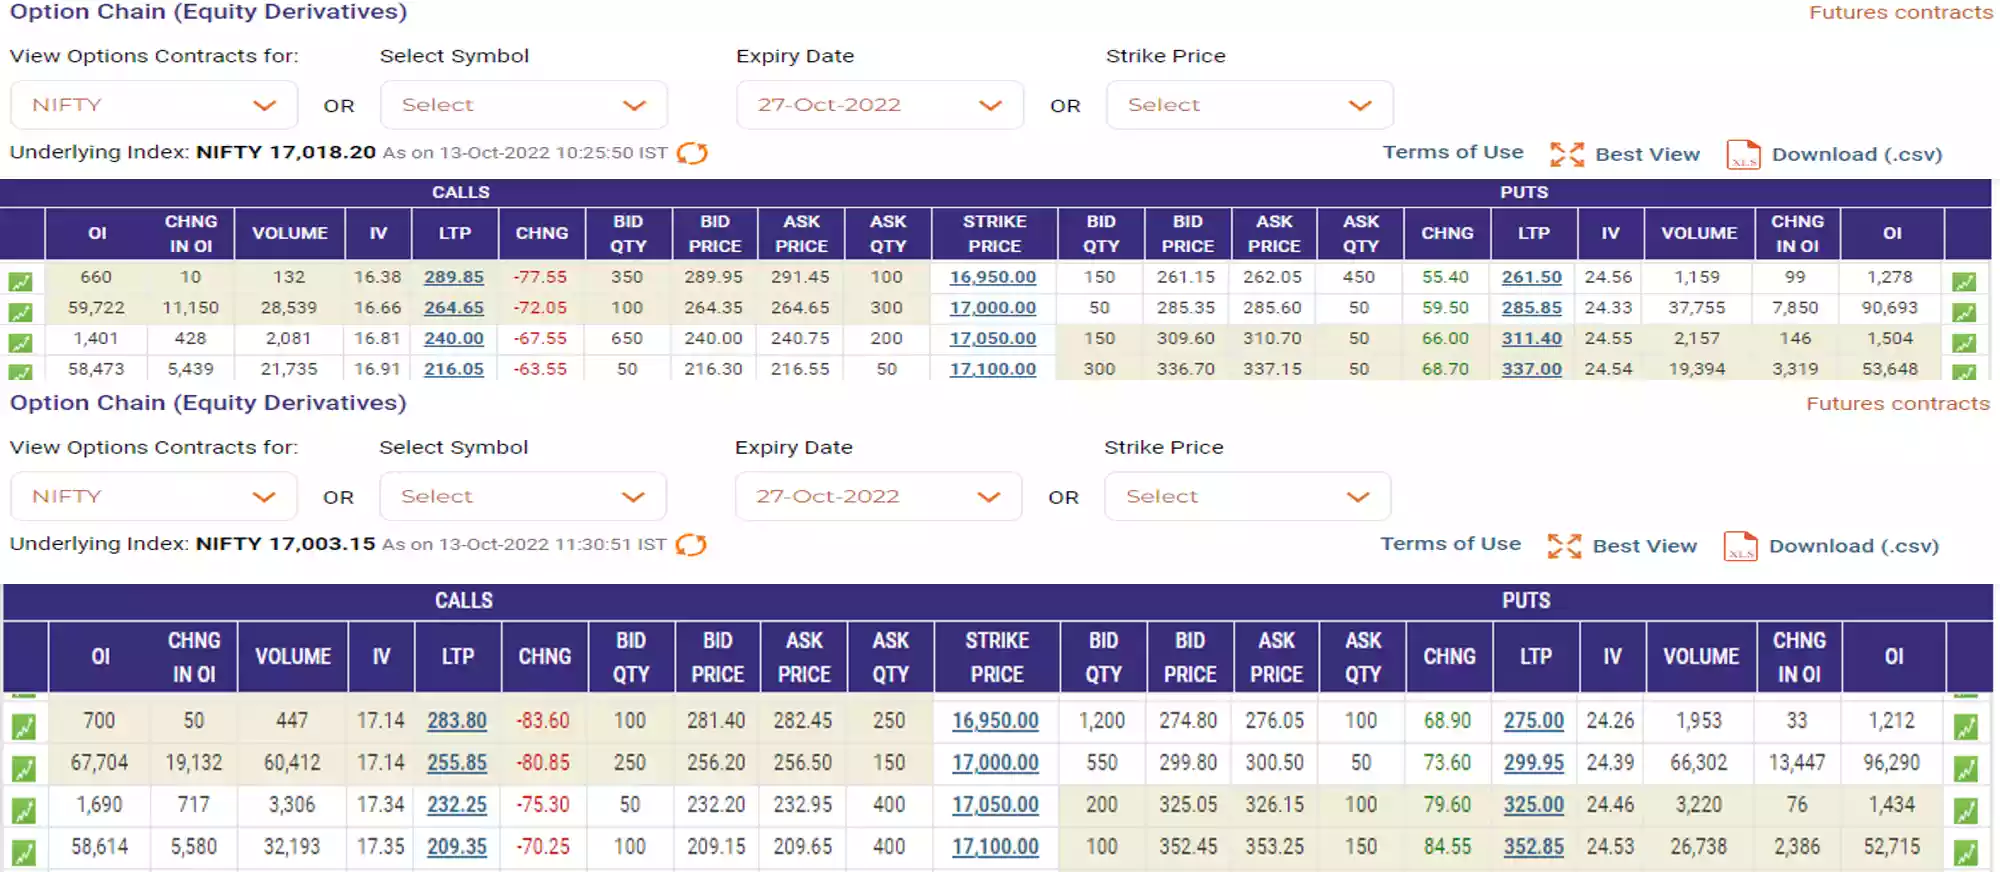Open call chart icon for the 264.65 LTP row
Viewport: 2000px width, 872px height.
tap(21, 313)
